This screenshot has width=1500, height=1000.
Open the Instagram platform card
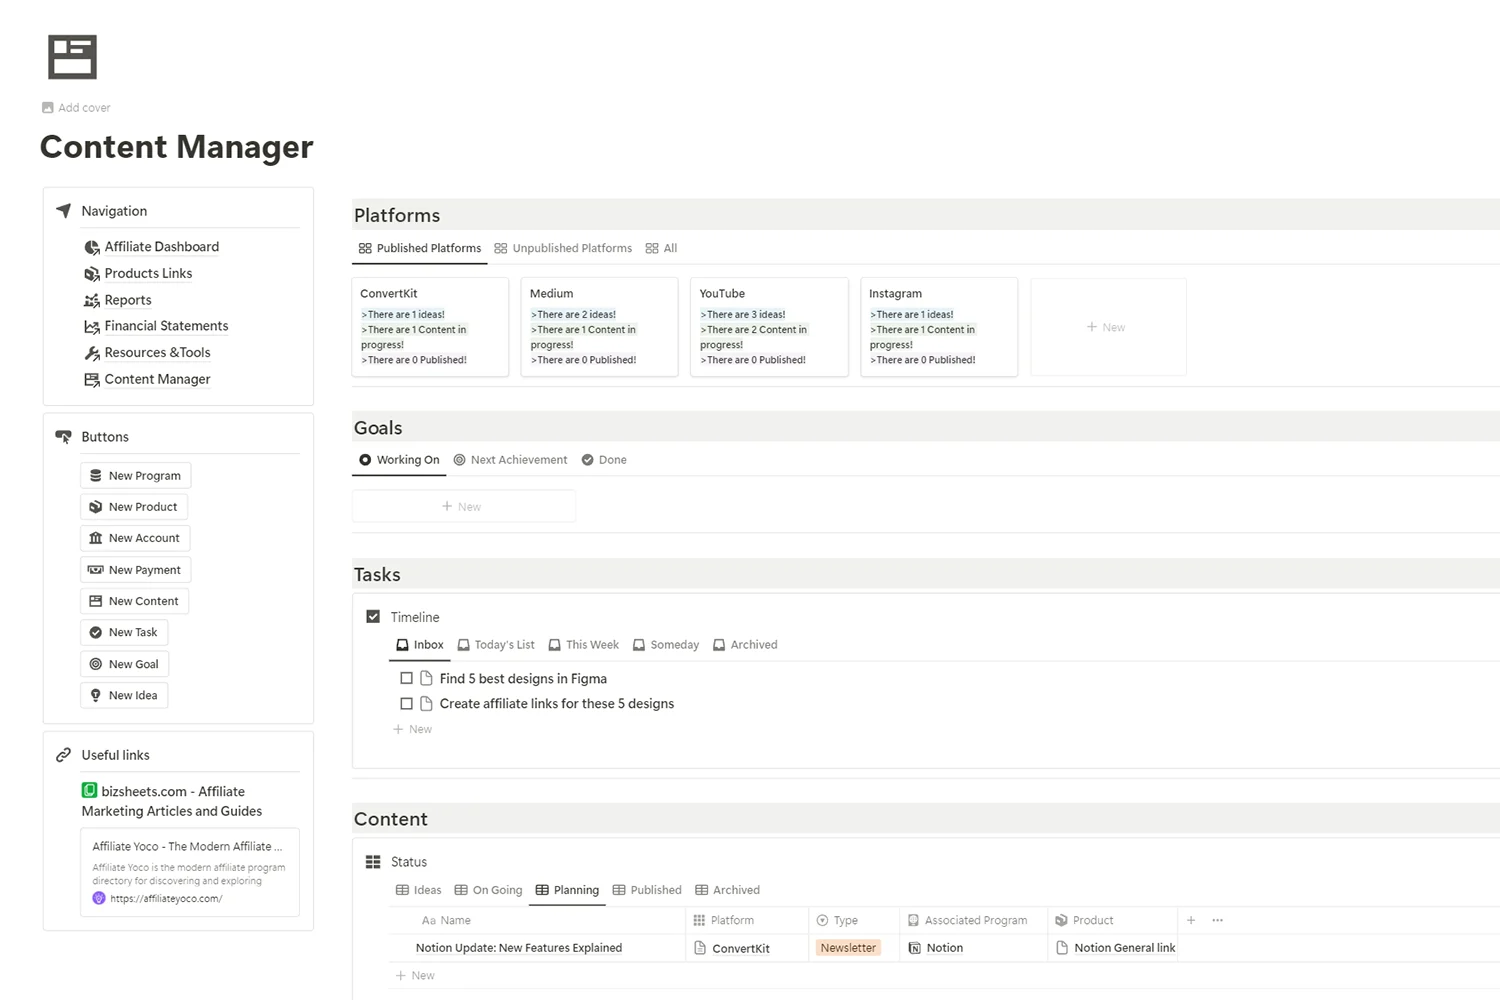tap(939, 327)
